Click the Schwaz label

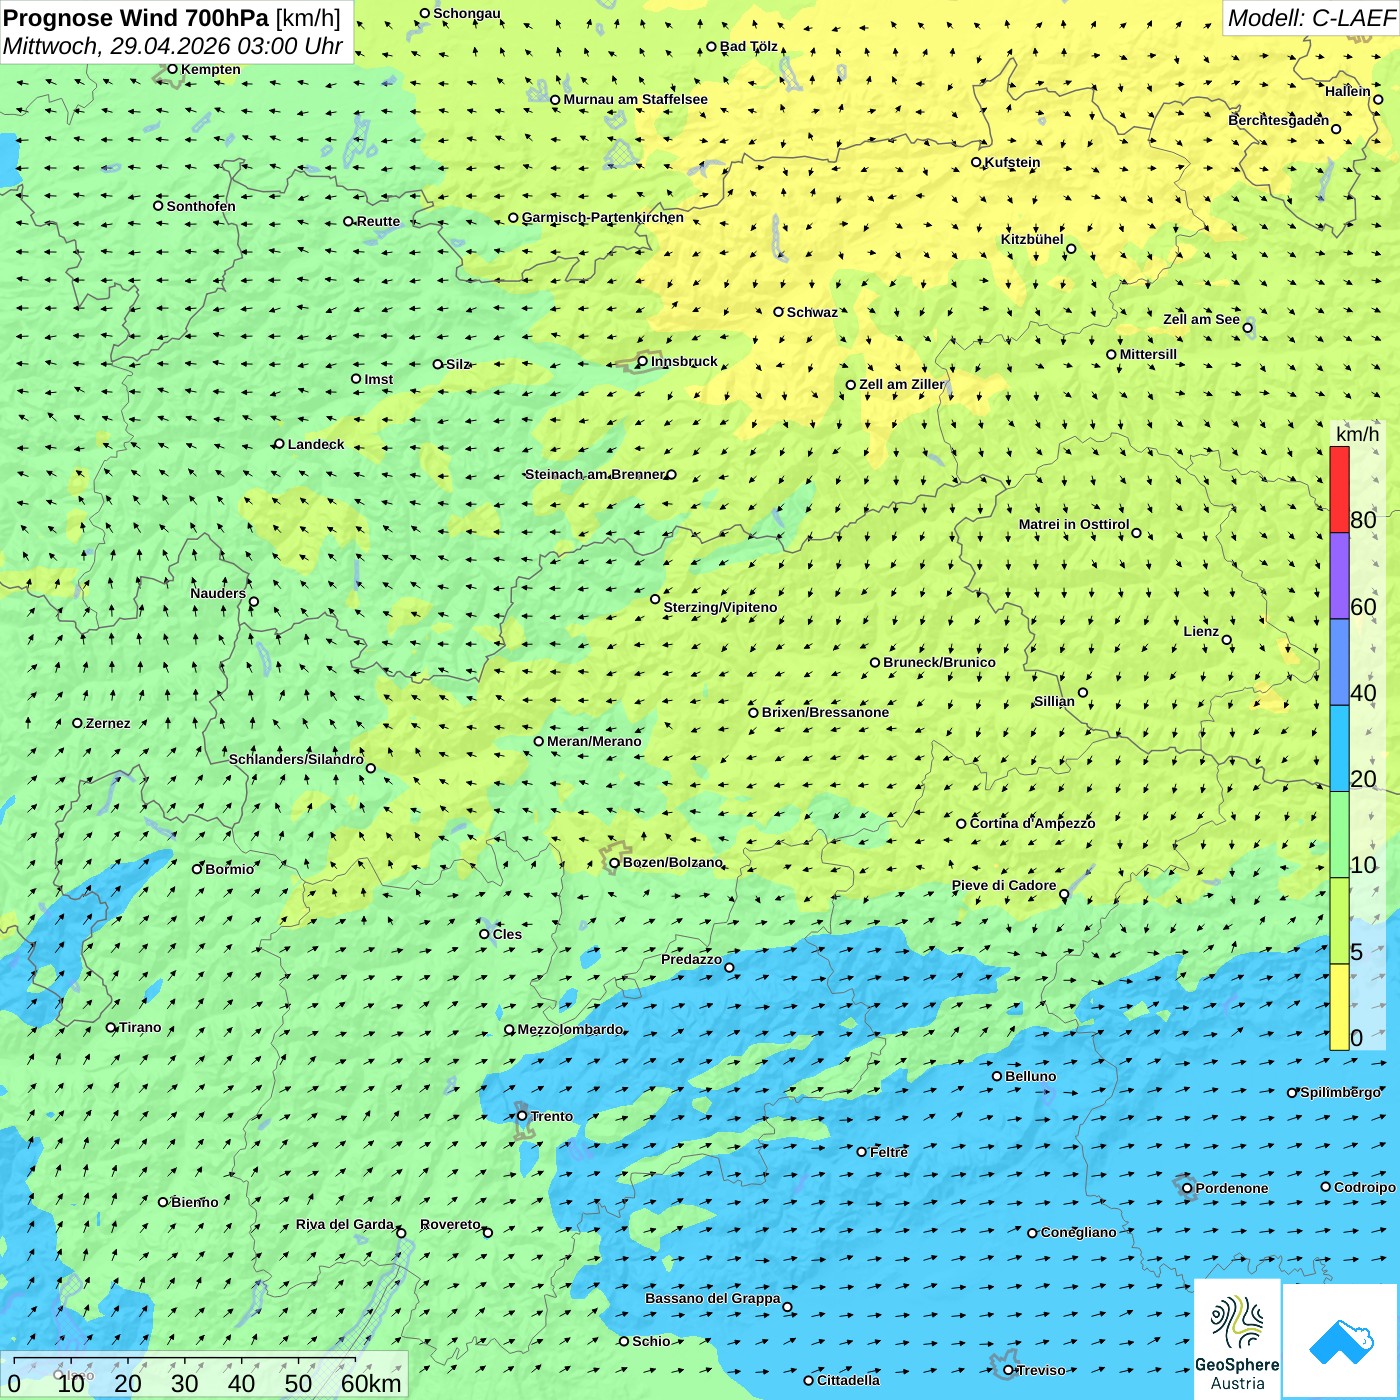click(812, 312)
